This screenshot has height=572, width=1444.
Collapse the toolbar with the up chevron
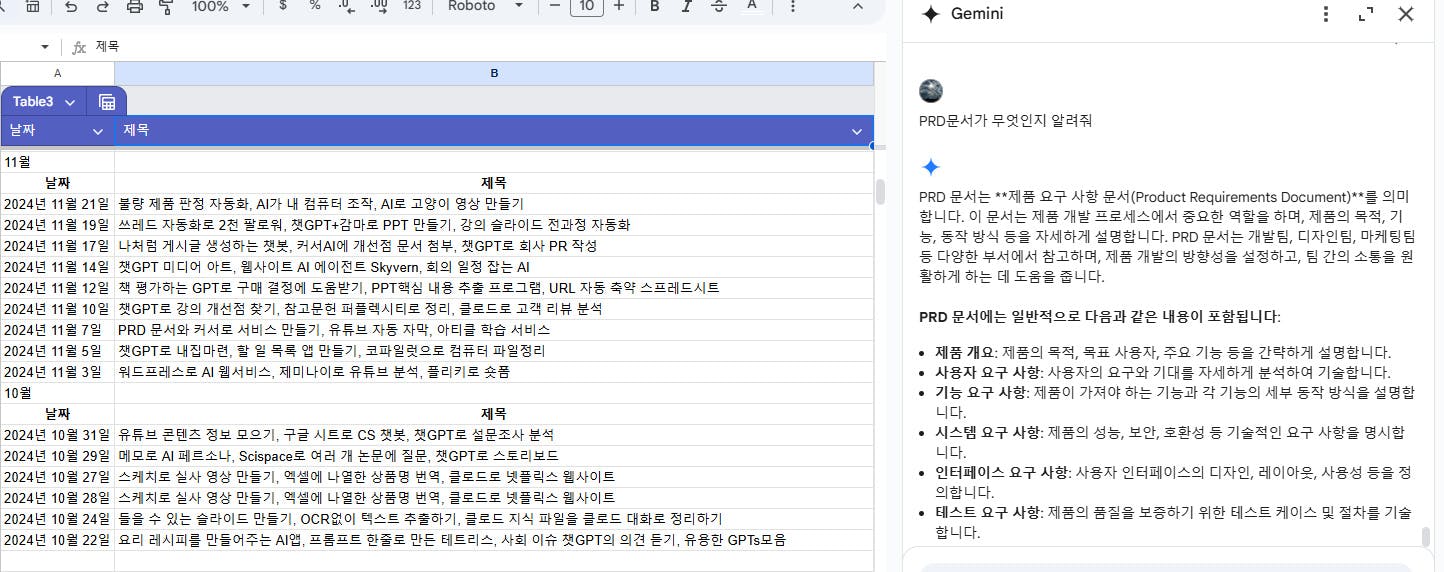coord(858,6)
